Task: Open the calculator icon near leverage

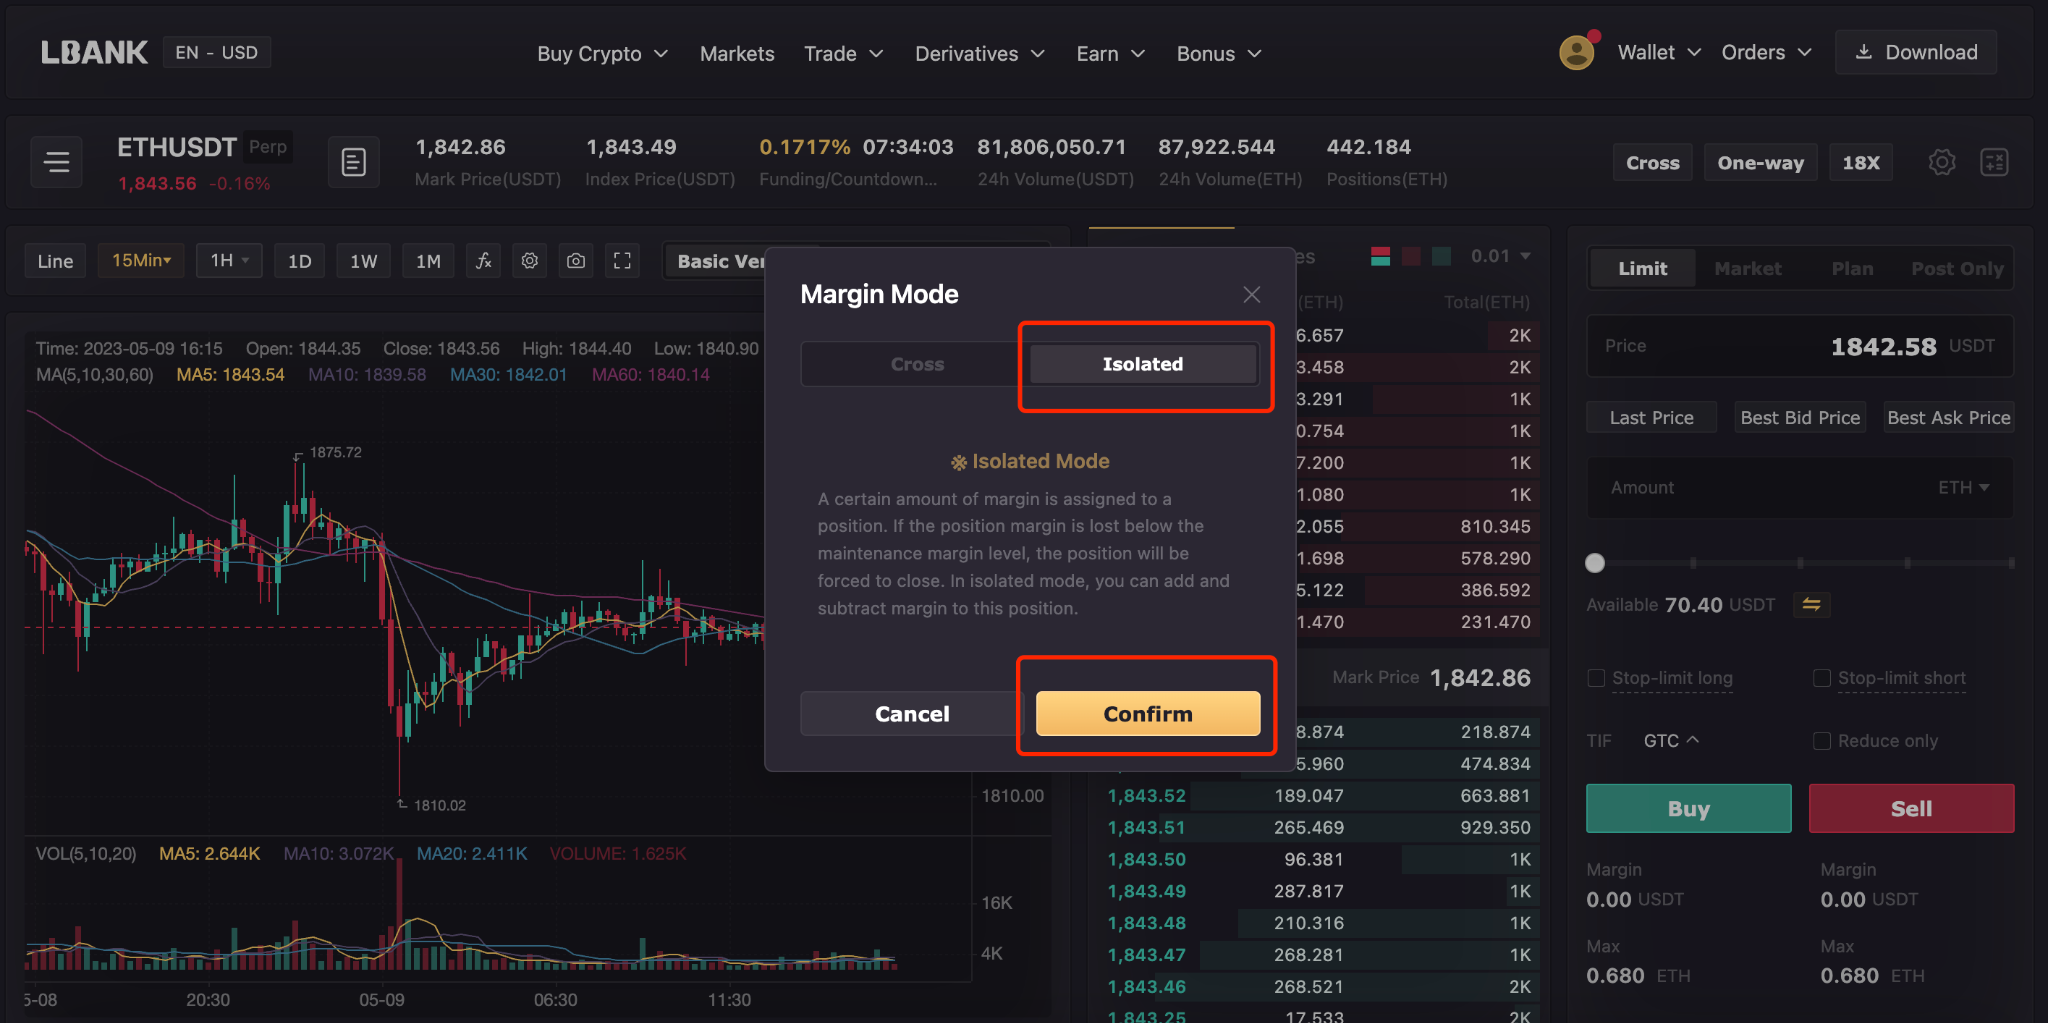Action: click(1994, 162)
